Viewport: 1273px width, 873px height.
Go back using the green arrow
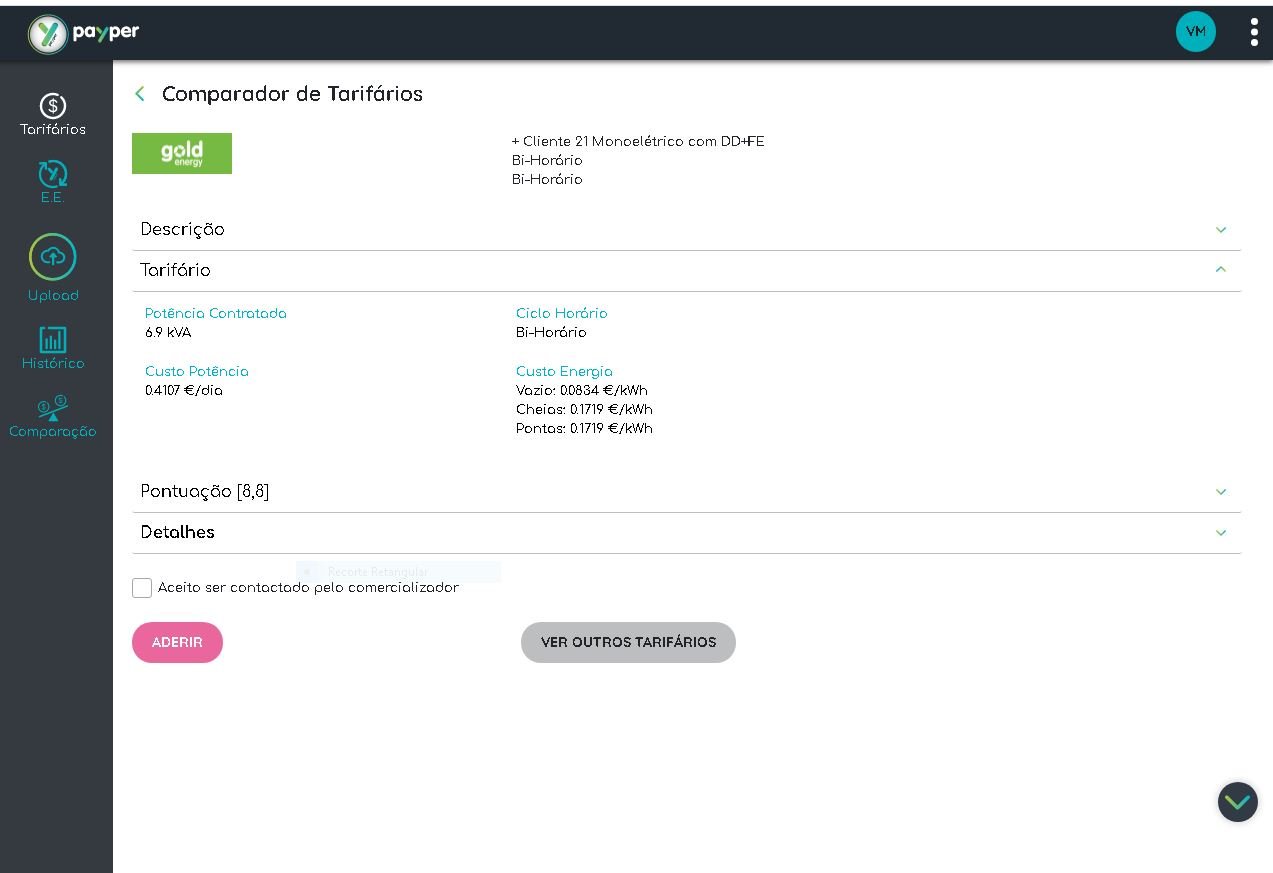click(x=140, y=94)
